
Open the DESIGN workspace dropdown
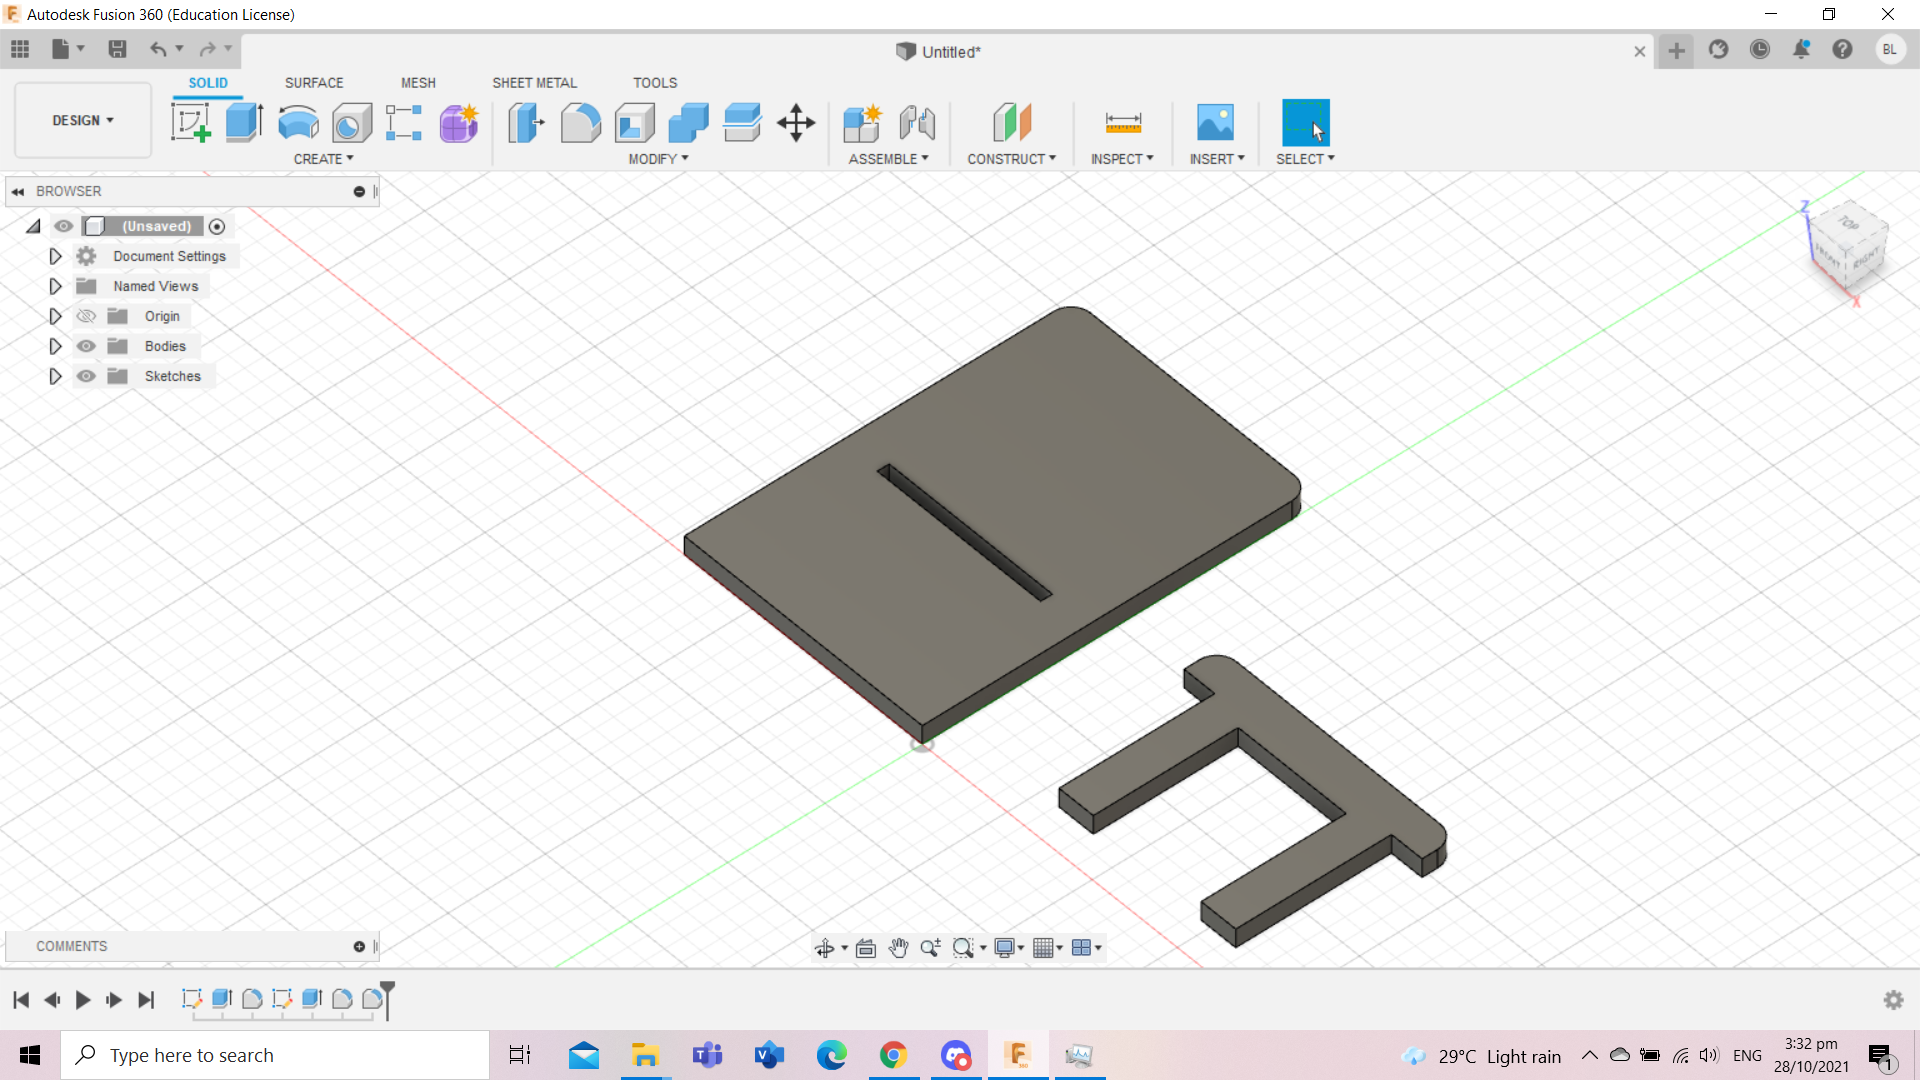(x=83, y=120)
